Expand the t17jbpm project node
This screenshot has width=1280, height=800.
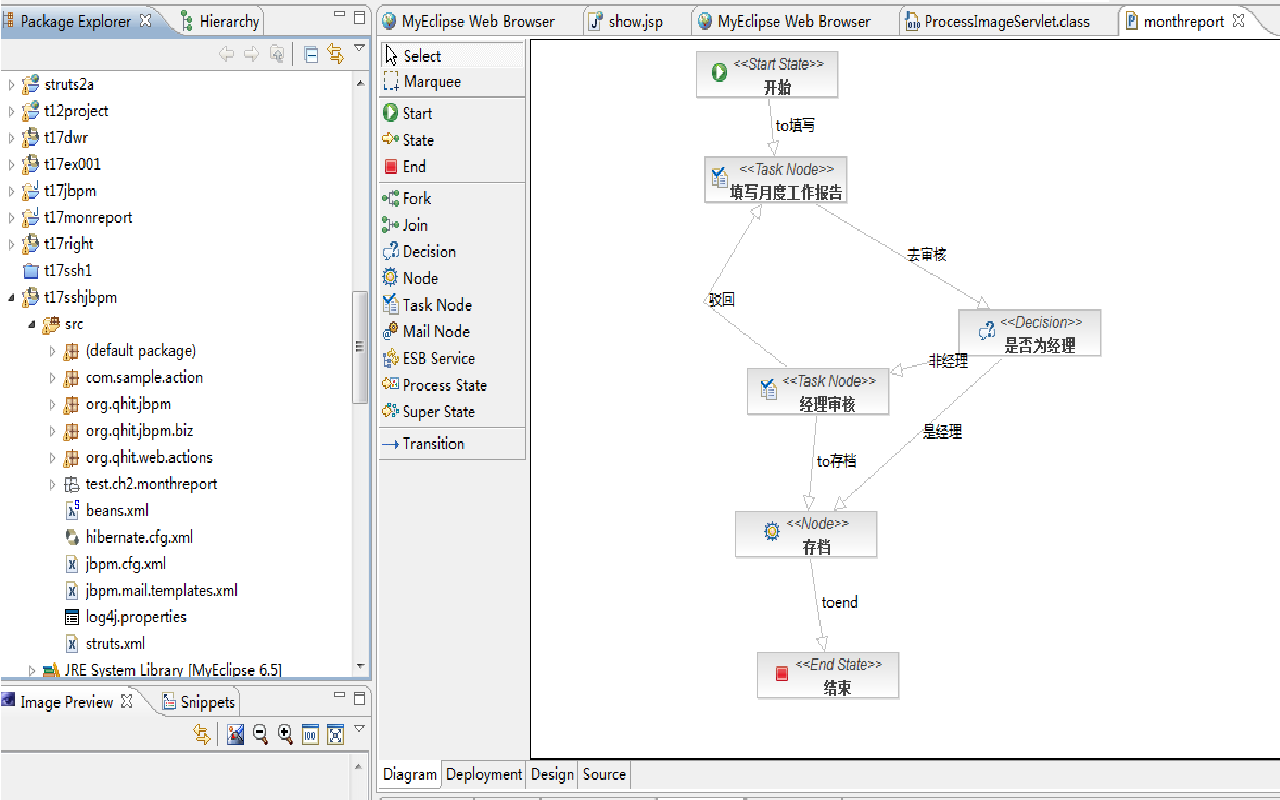pyautogui.click(x=12, y=191)
